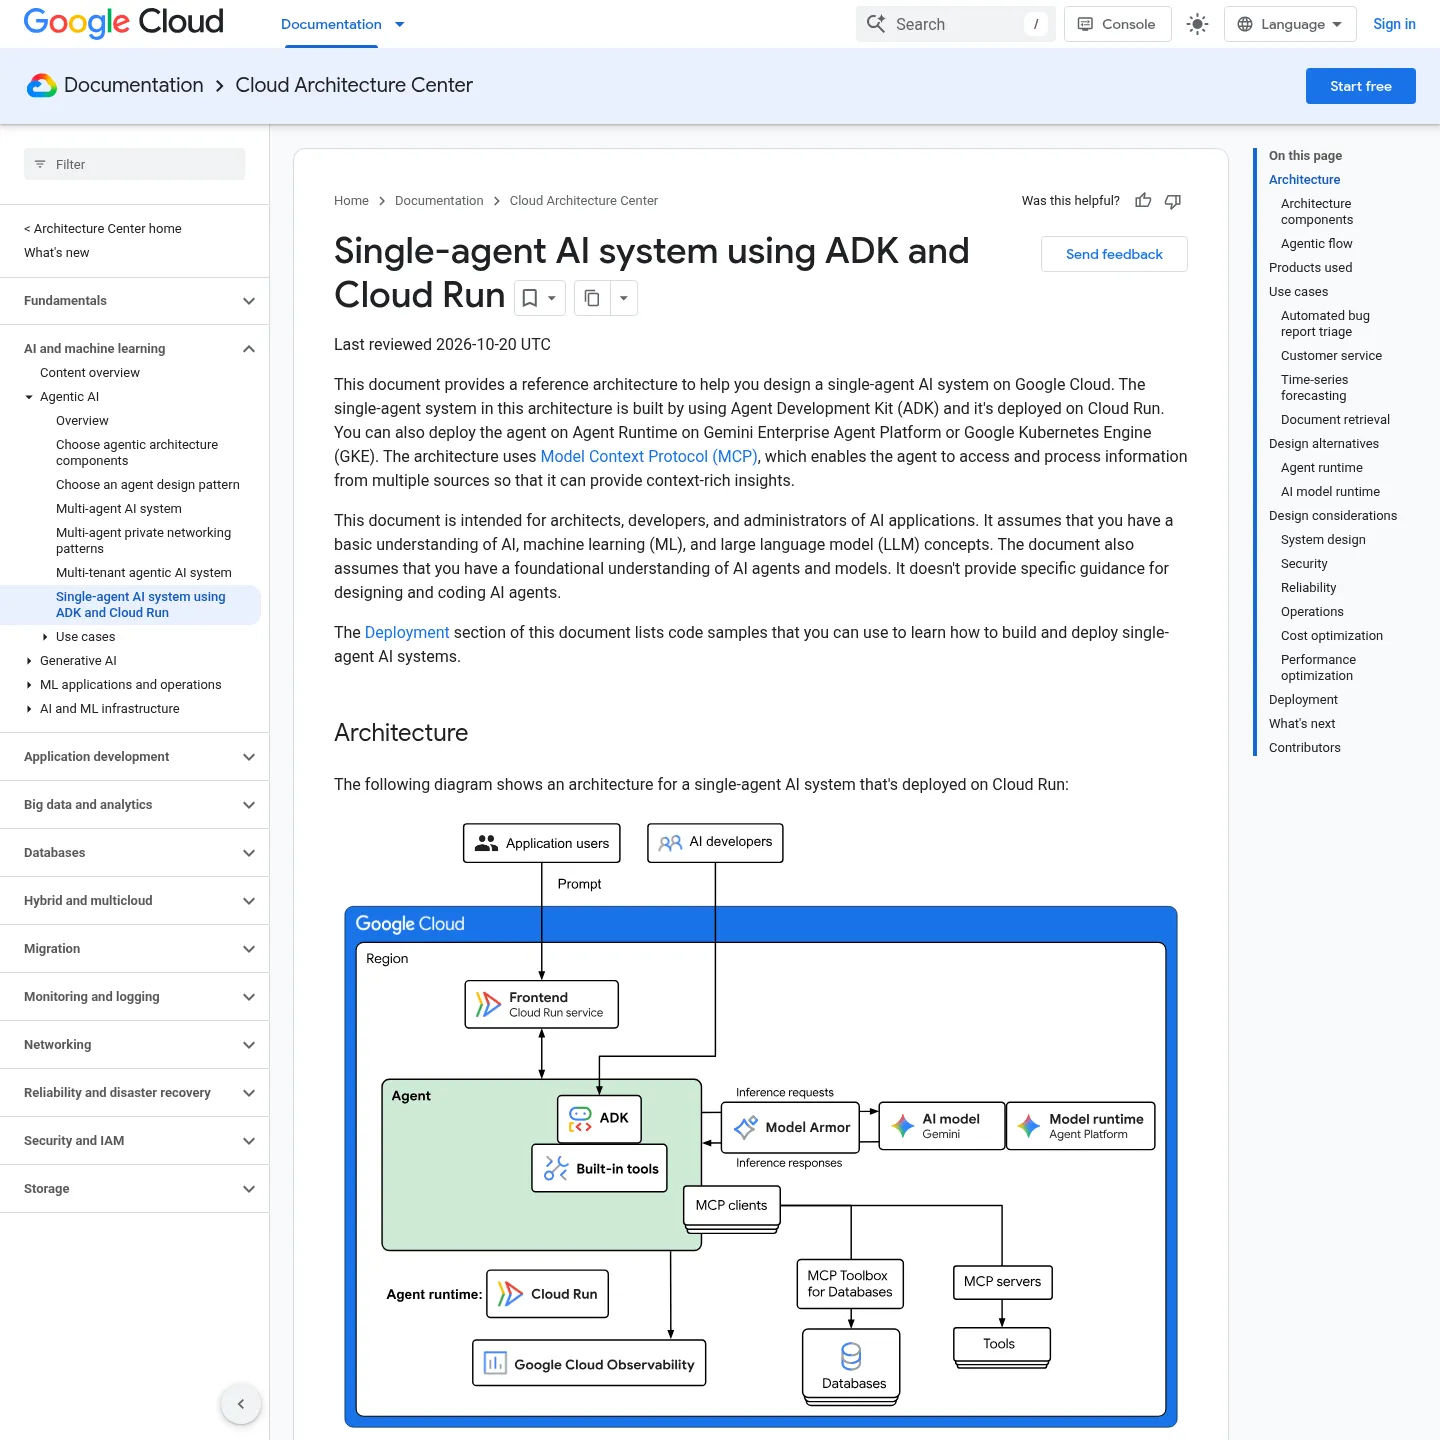The image size is (1440, 1440).
Task: Expand the Security and IAM section
Action: tap(249, 1141)
